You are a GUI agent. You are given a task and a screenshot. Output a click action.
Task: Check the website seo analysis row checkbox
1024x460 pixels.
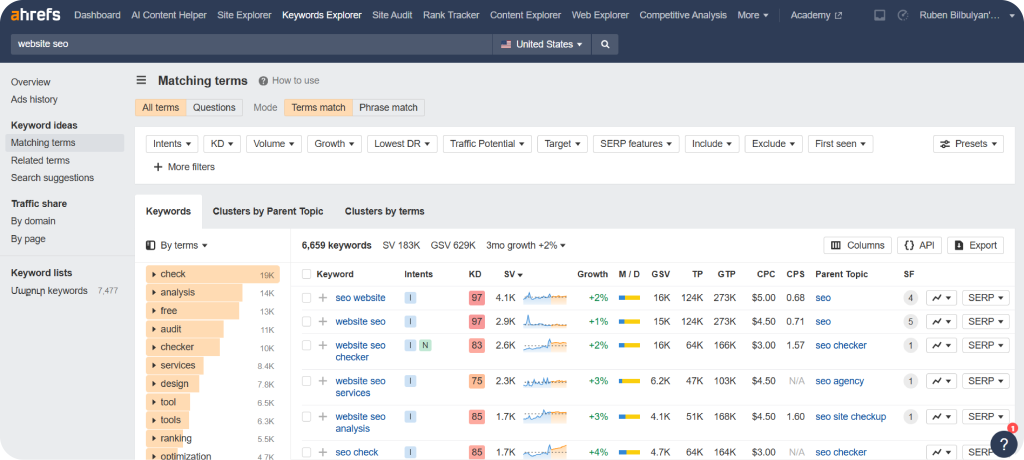[306, 417]
